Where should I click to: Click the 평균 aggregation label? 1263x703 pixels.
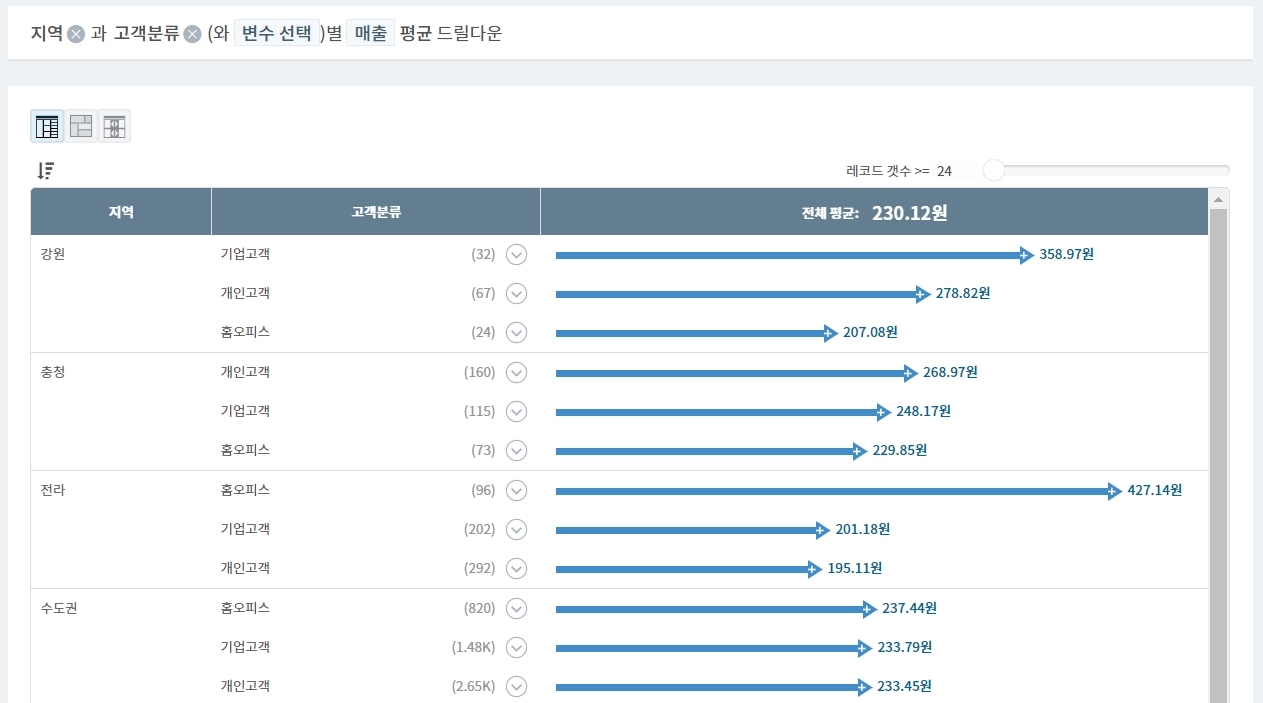(x=416, y=34)
